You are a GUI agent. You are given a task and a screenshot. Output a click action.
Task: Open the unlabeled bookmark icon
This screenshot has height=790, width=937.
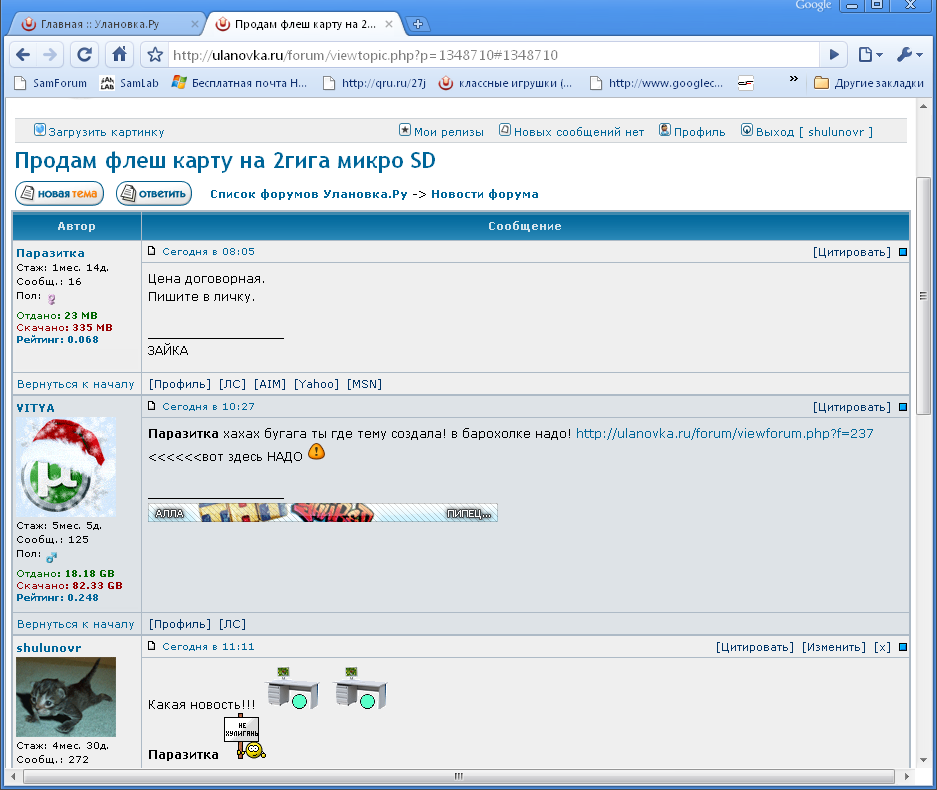745,83
